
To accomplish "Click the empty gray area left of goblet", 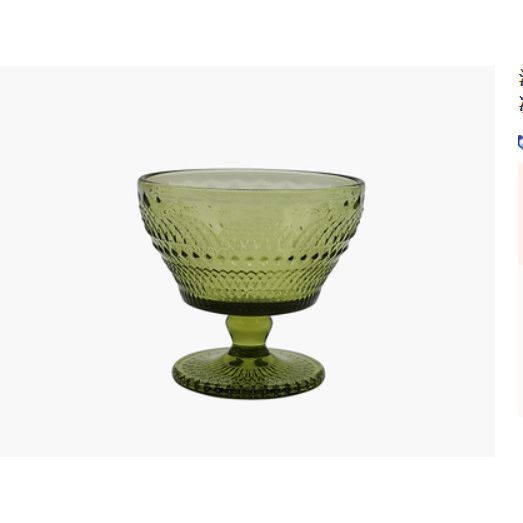I will (68, 262).
